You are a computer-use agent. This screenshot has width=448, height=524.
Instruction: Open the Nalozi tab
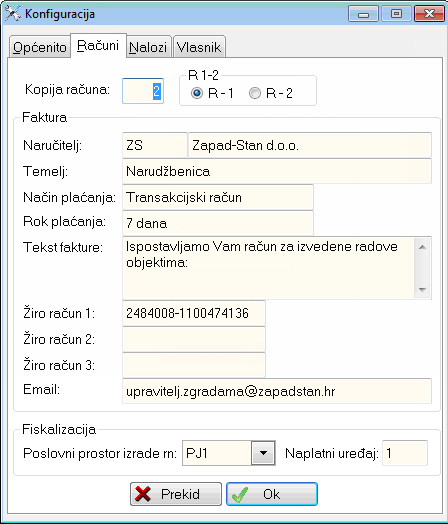tap(148, 47)
